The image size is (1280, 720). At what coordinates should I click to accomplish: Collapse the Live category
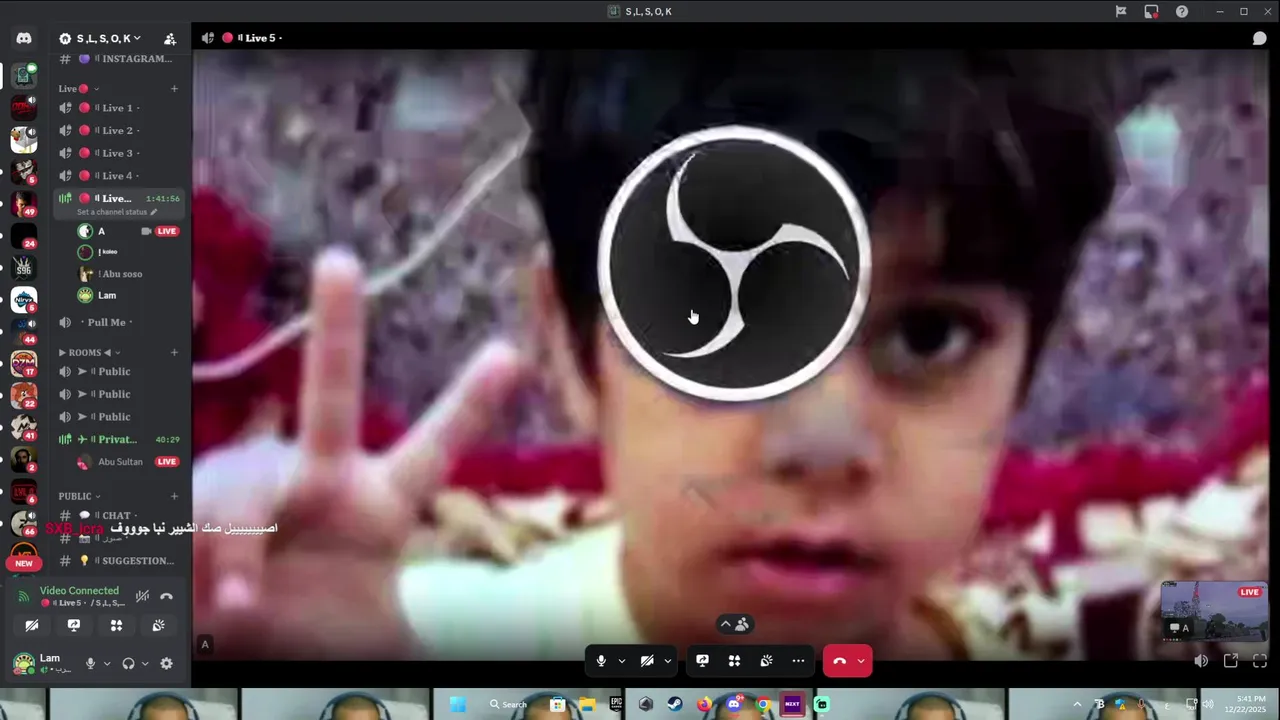78,89
